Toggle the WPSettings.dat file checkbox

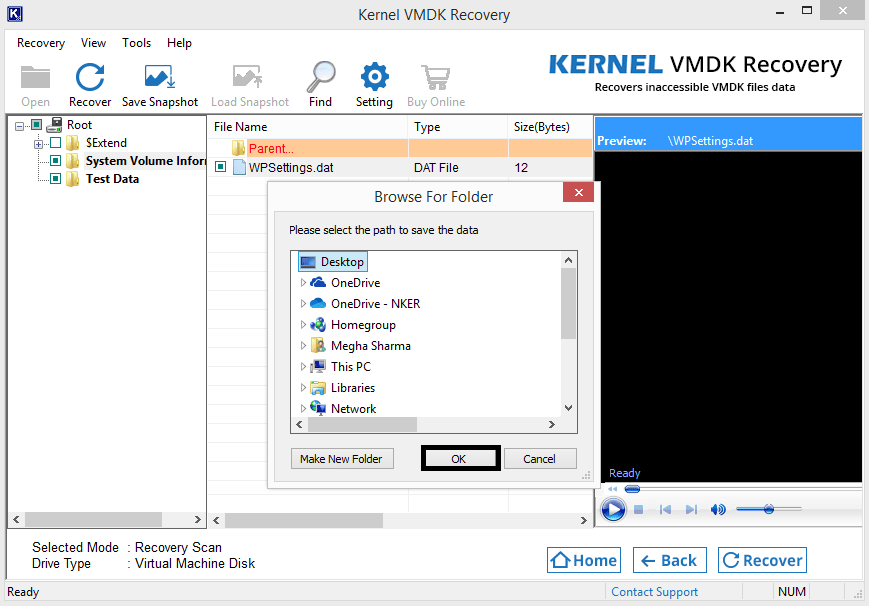click(x=221, y=167)
